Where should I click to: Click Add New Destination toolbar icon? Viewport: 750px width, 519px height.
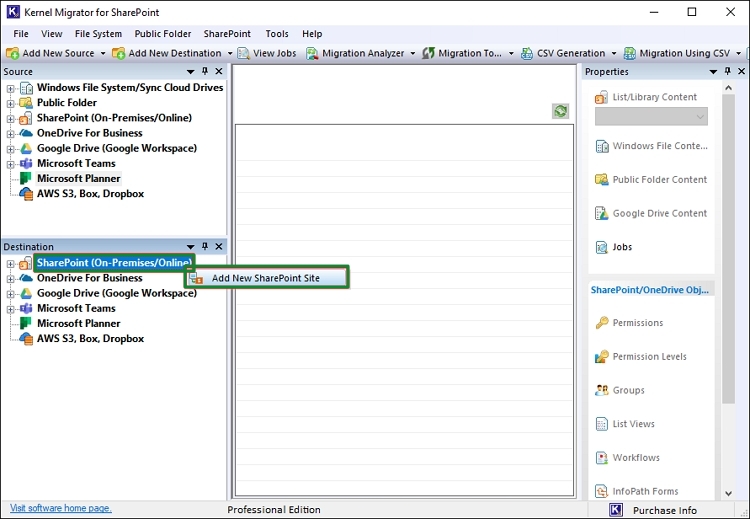(118, 53)
